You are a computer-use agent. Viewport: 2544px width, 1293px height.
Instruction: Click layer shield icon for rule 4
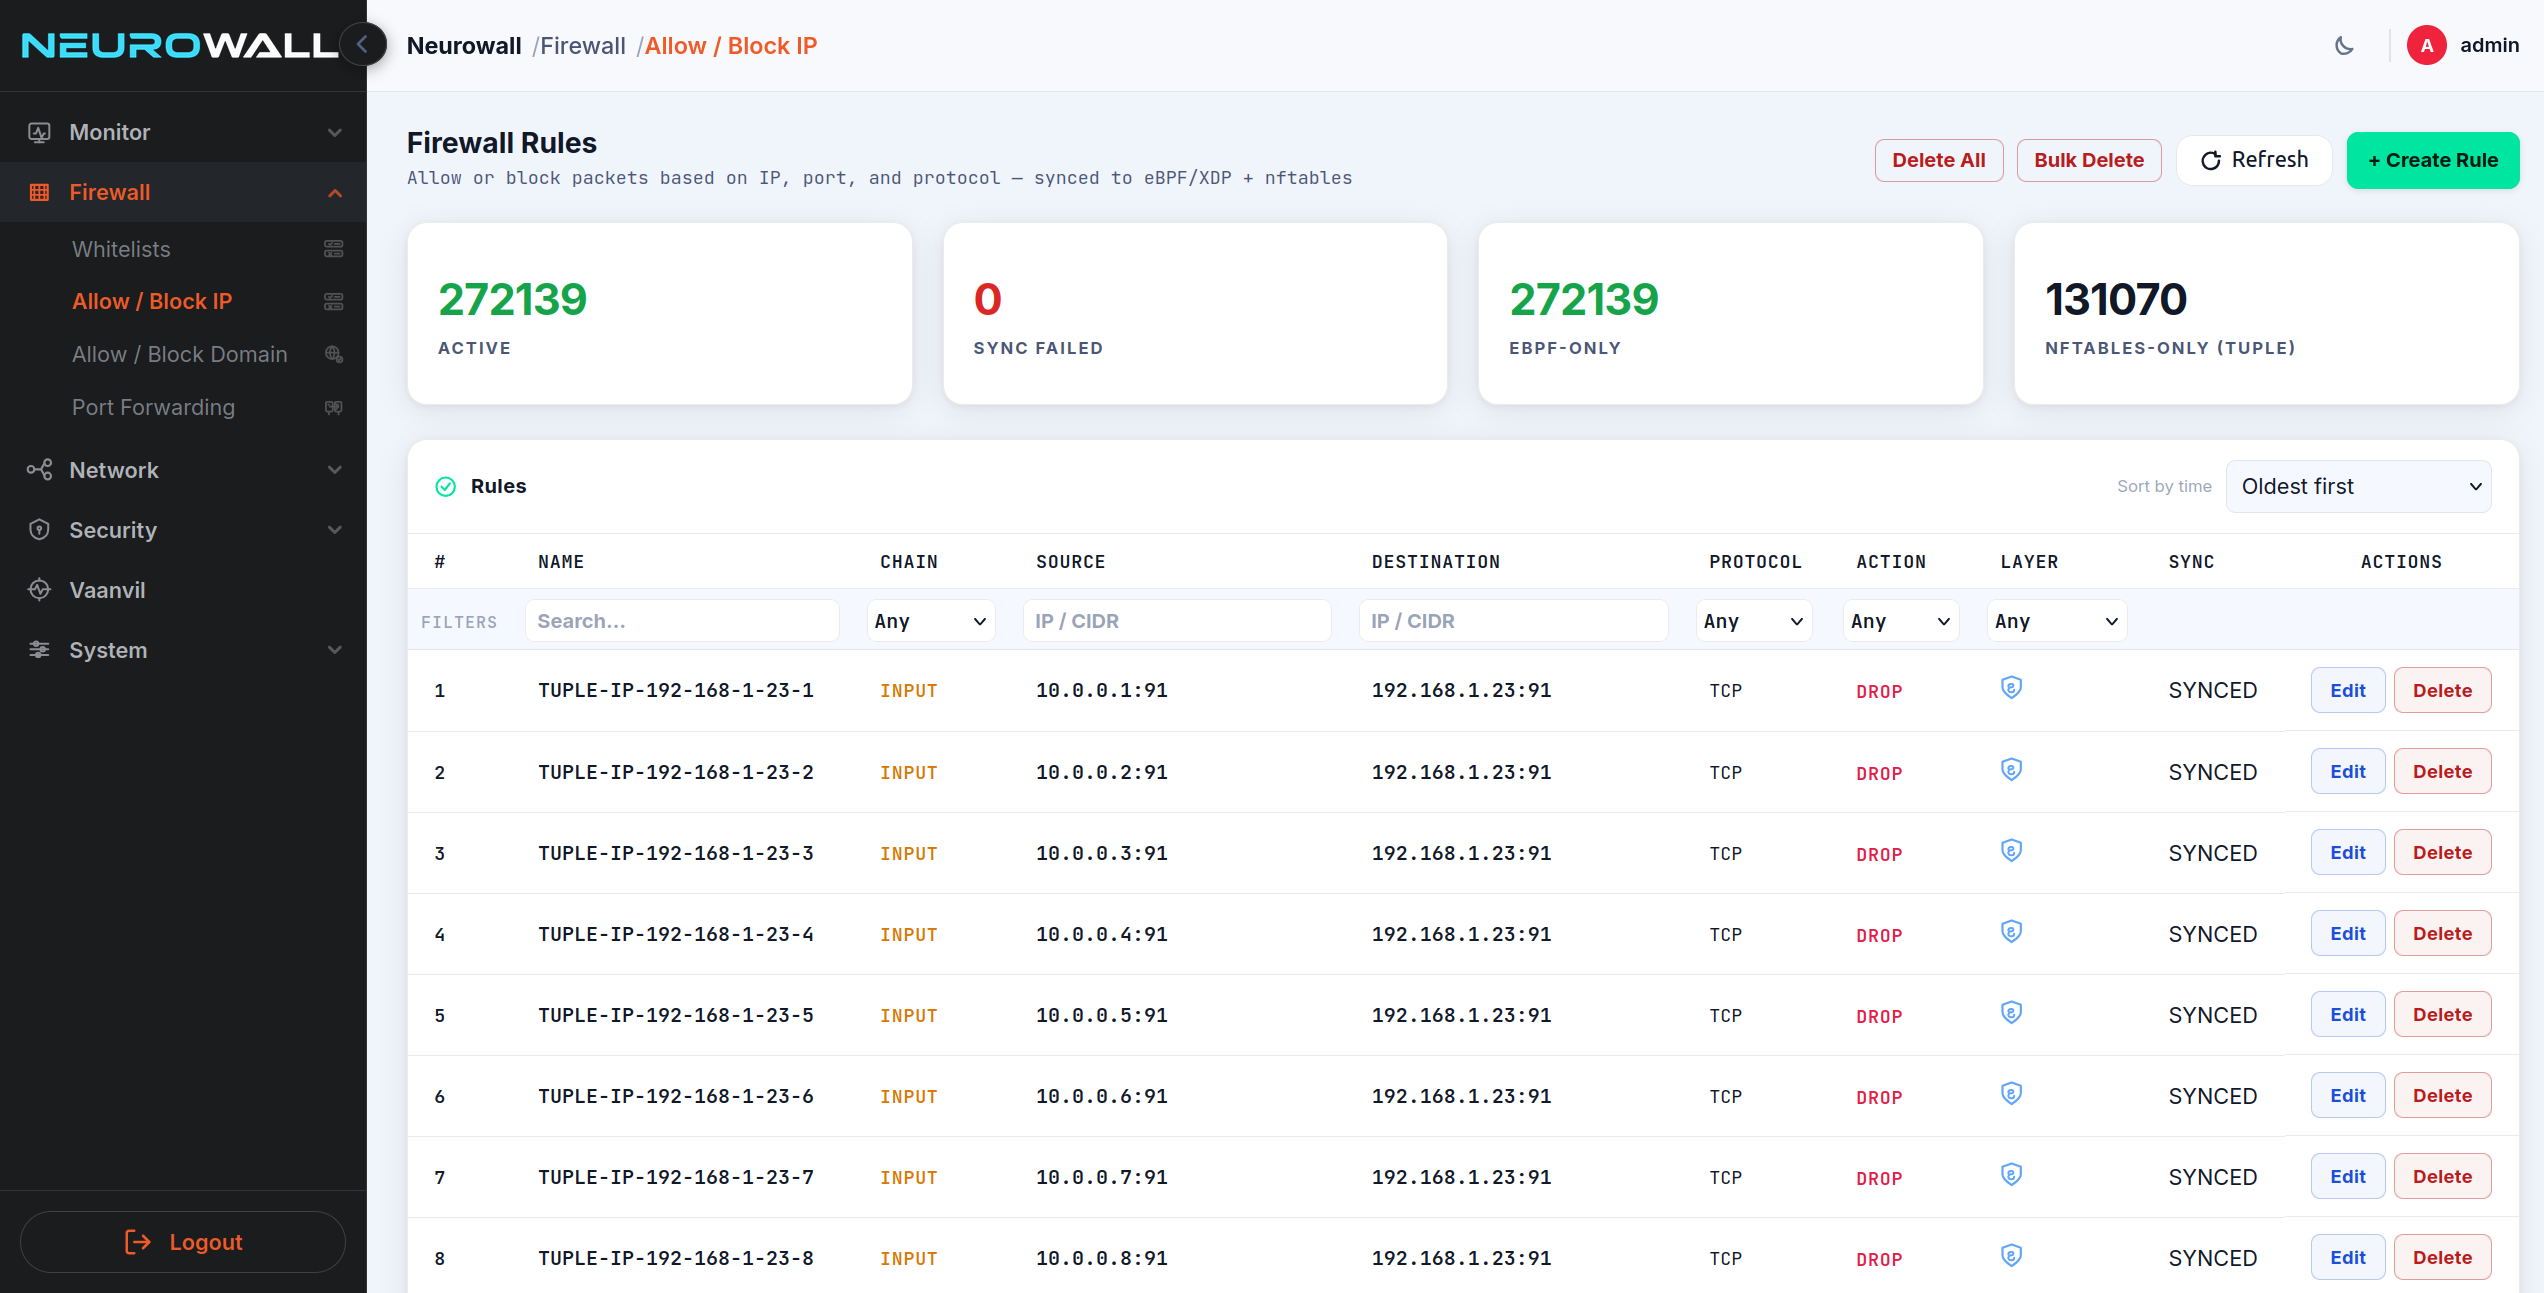(x=2011, y=931)
